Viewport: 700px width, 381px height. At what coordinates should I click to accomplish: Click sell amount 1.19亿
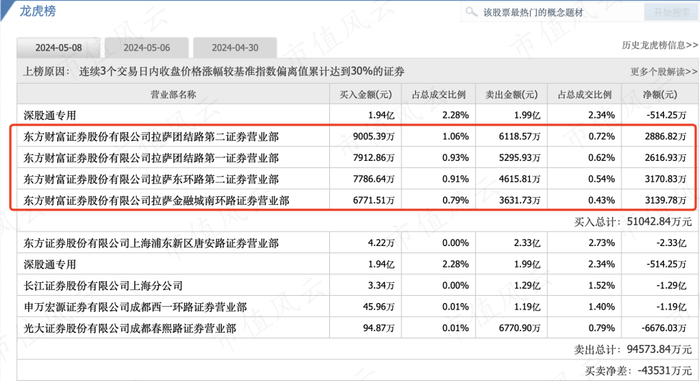527,307
